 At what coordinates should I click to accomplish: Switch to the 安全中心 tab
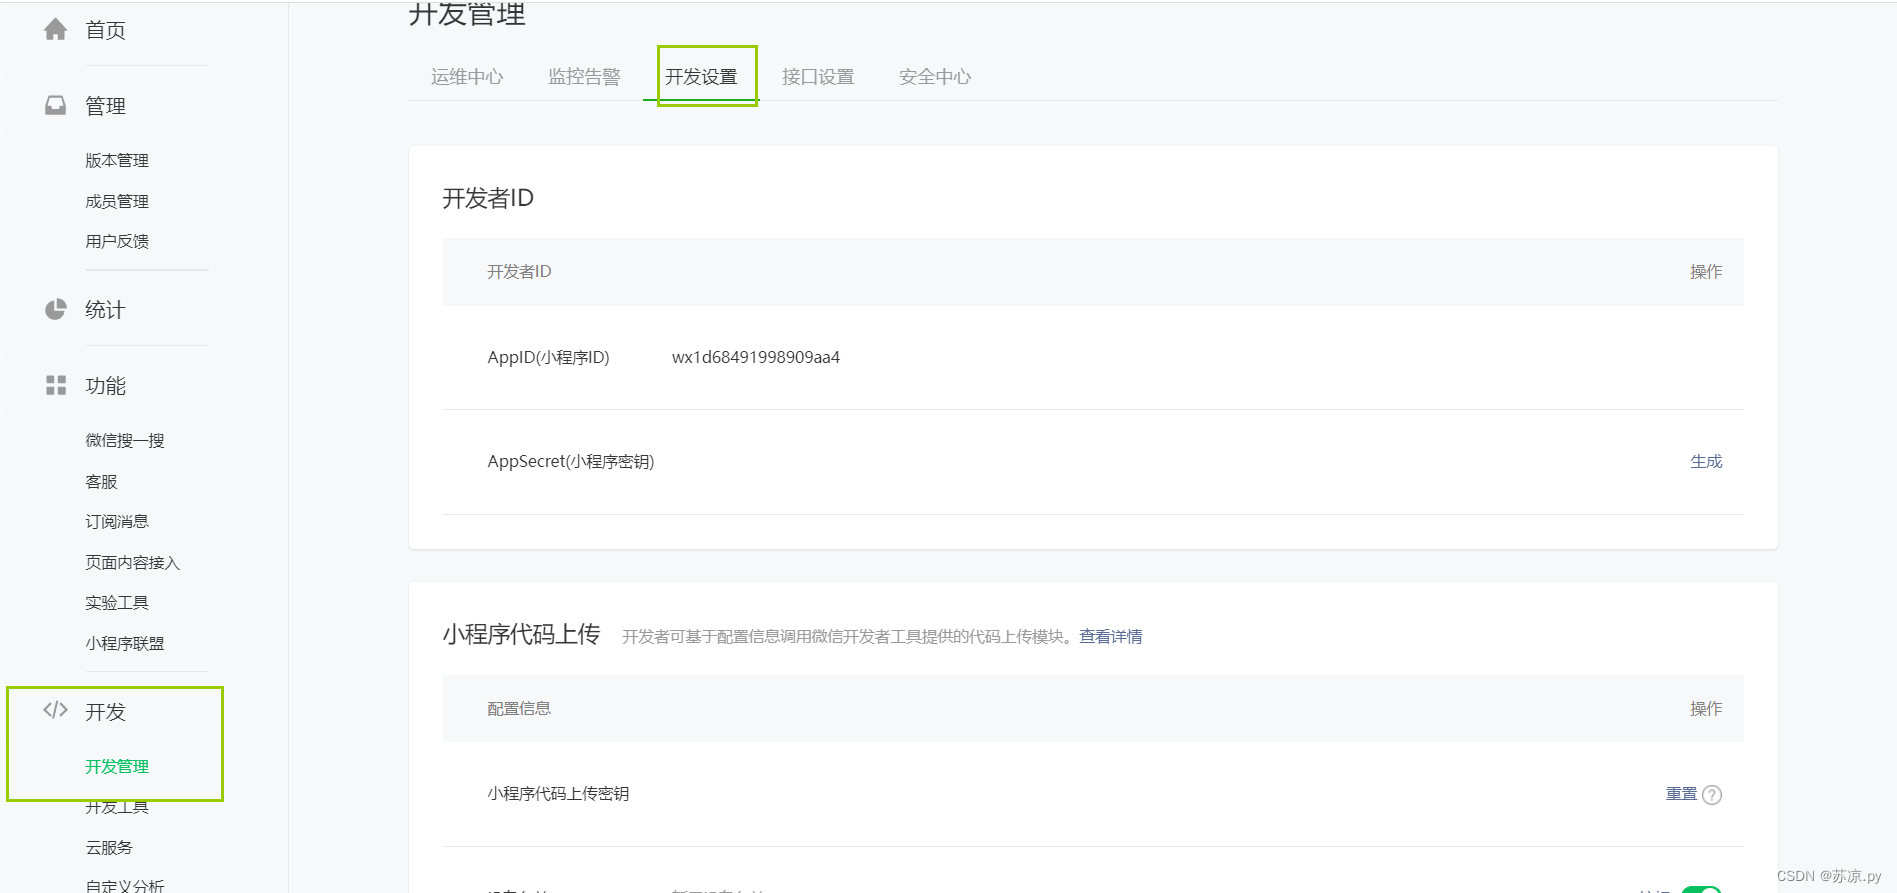[x=935, y=77]
